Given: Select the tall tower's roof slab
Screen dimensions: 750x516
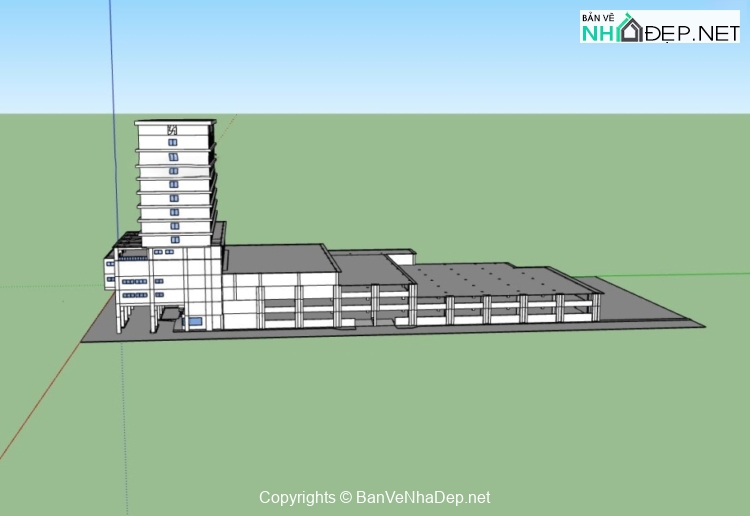Looking at the screenshot, I should click(176, 121).
